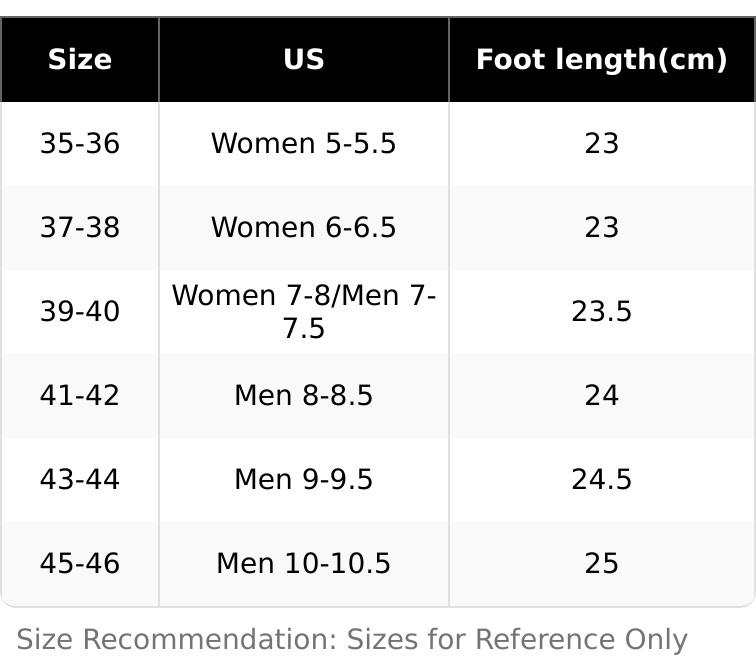This screenshot has width=756, height=672.
Task: Select the 45-46 size cell
Action: click(x=80, y=564)
